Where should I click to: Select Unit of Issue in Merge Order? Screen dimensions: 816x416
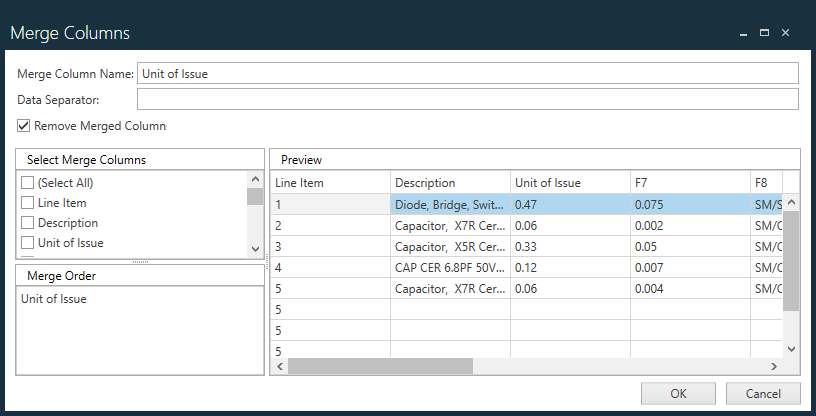pos(54,299)
